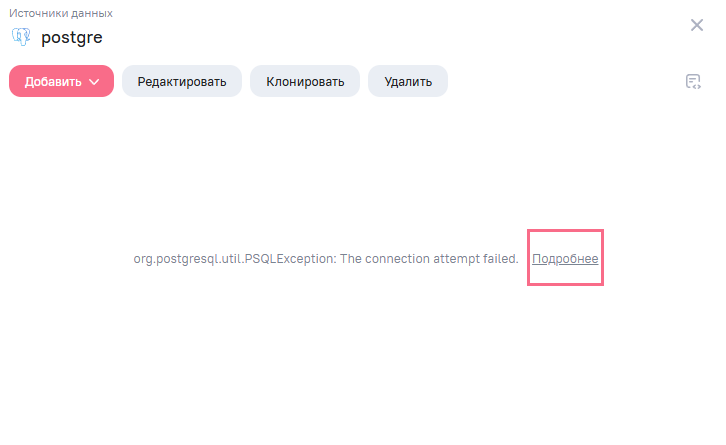Click the Редактировать button
The height and width of the screenshot is (445, 726).
point(182,82)
